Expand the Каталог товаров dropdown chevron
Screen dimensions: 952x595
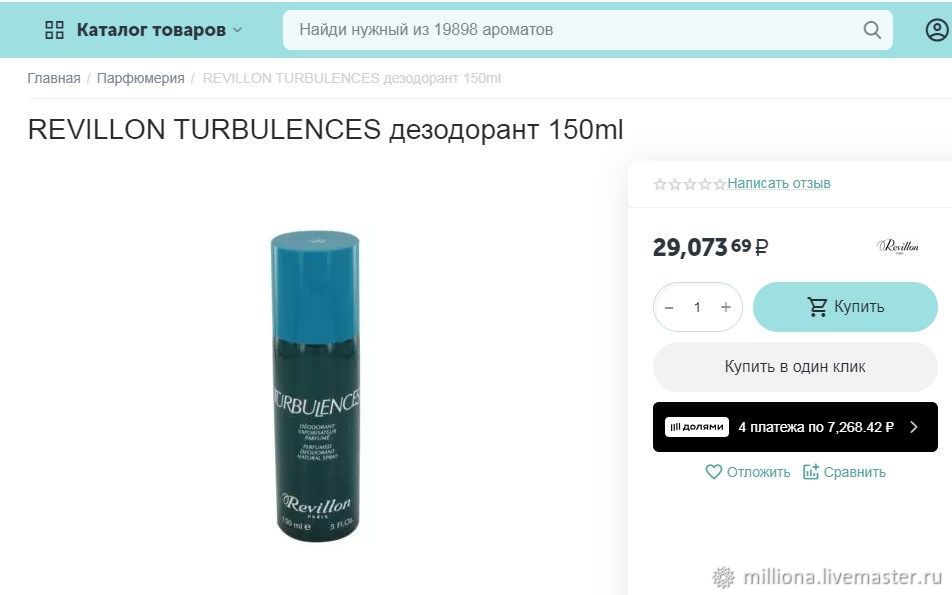click(237, 30)
